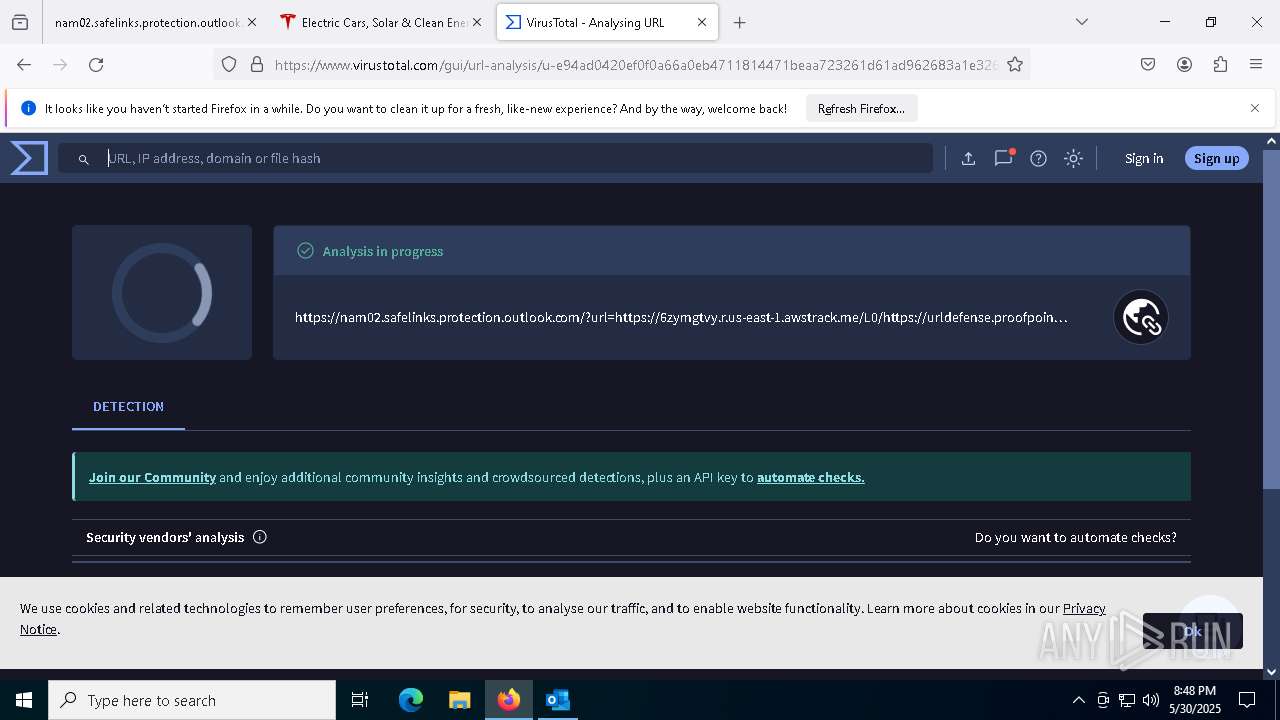Viewport: 1280px width, 720px height.
Task: Close the VirusTotal - Analysing URL tab
Action: coord(702,22)
